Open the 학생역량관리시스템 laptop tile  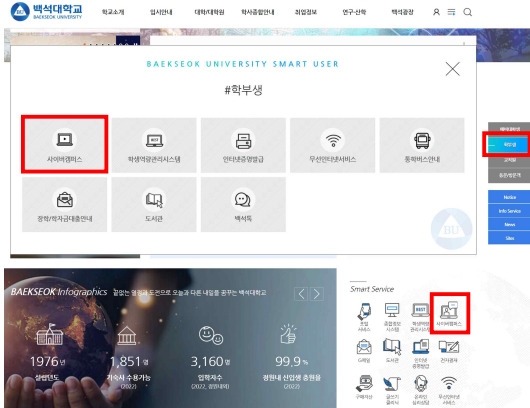point(154,145)
